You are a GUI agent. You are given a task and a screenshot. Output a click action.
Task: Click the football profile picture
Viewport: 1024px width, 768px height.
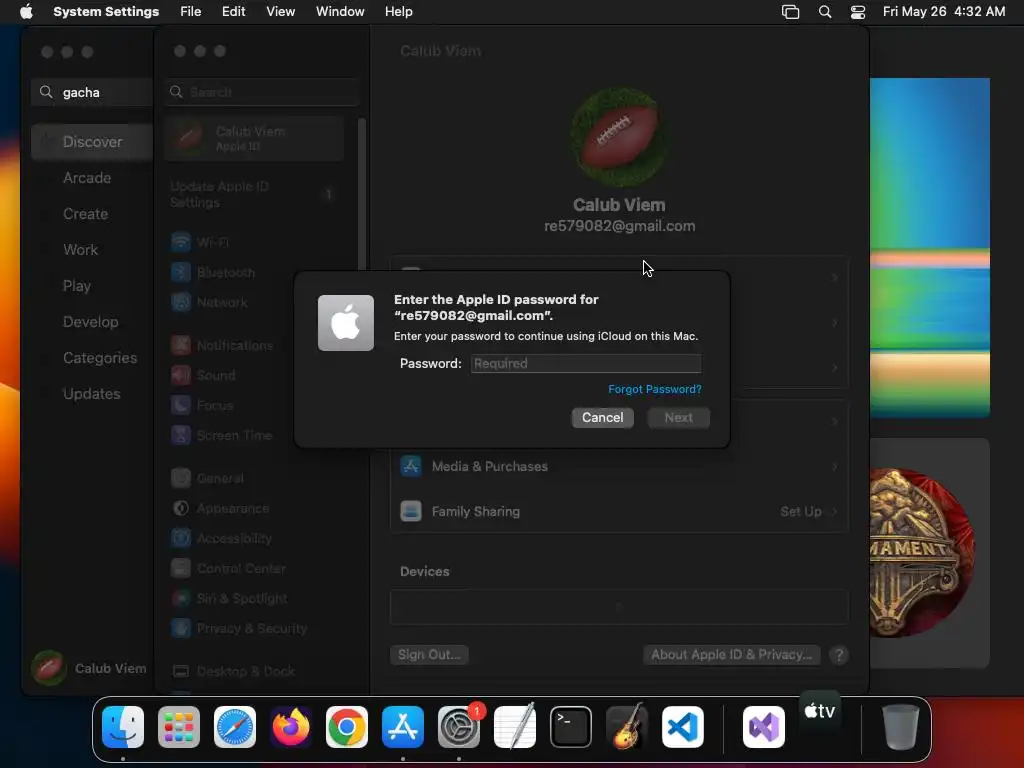pyautogui.click(x=619, y=136)
